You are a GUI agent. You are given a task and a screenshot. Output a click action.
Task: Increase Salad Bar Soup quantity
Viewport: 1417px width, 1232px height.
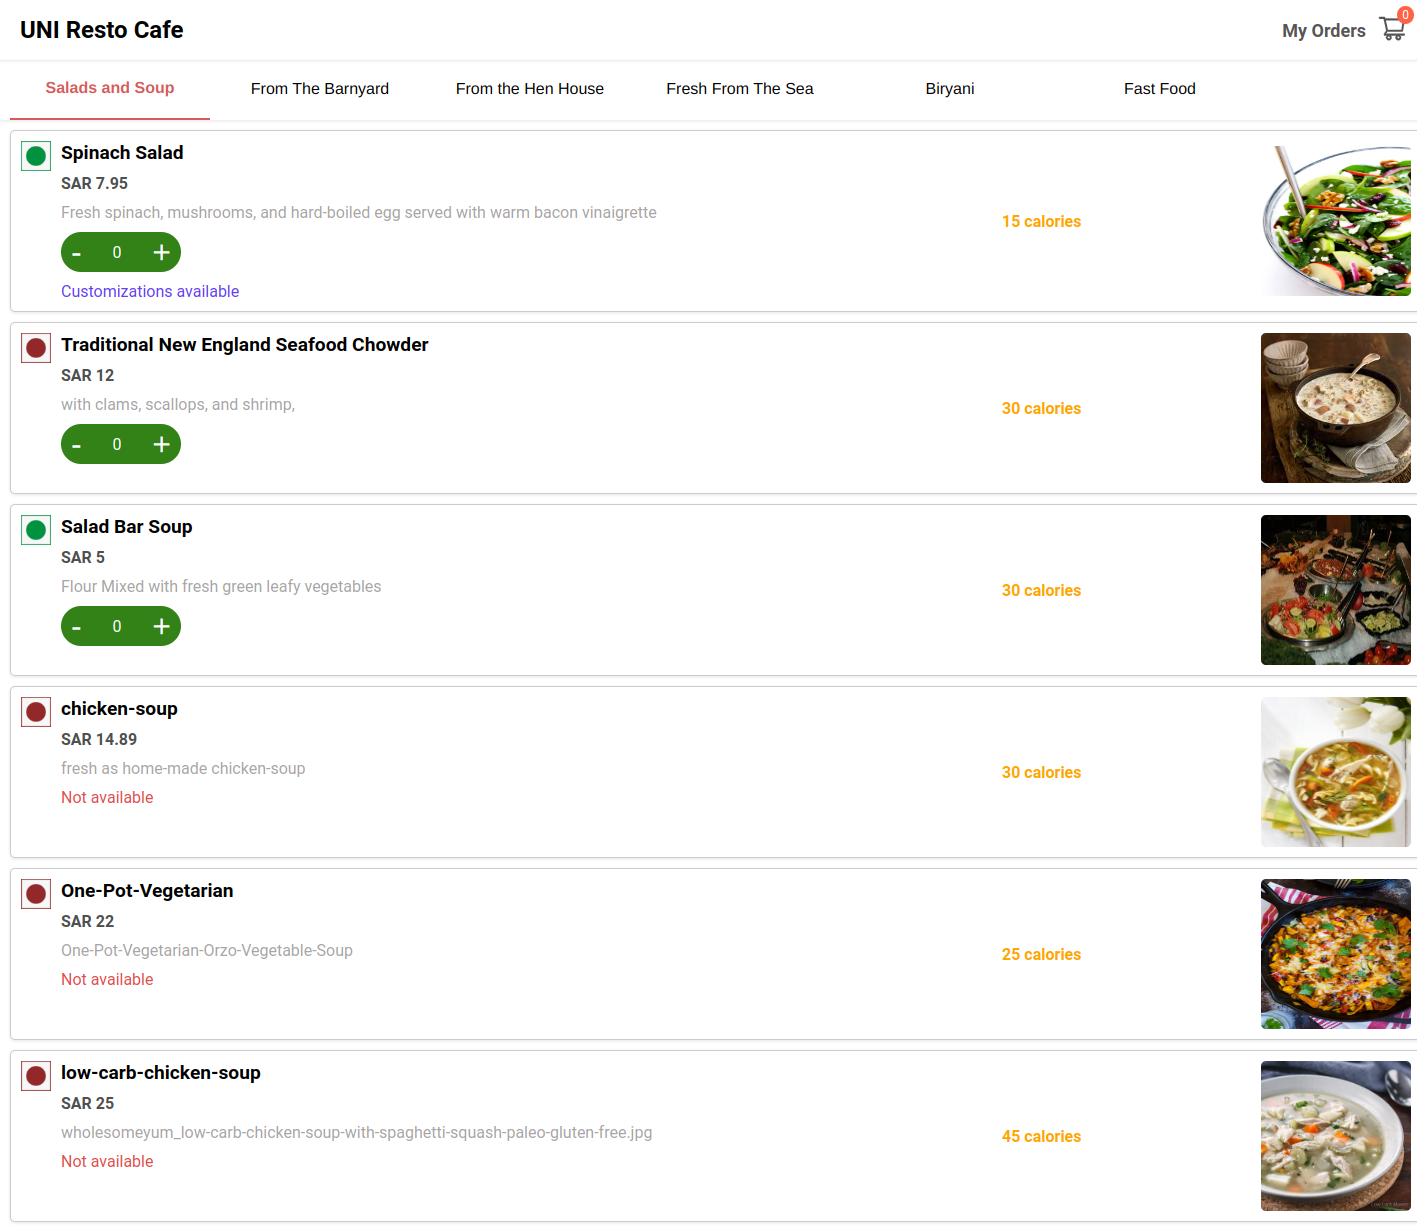(161, 626)
